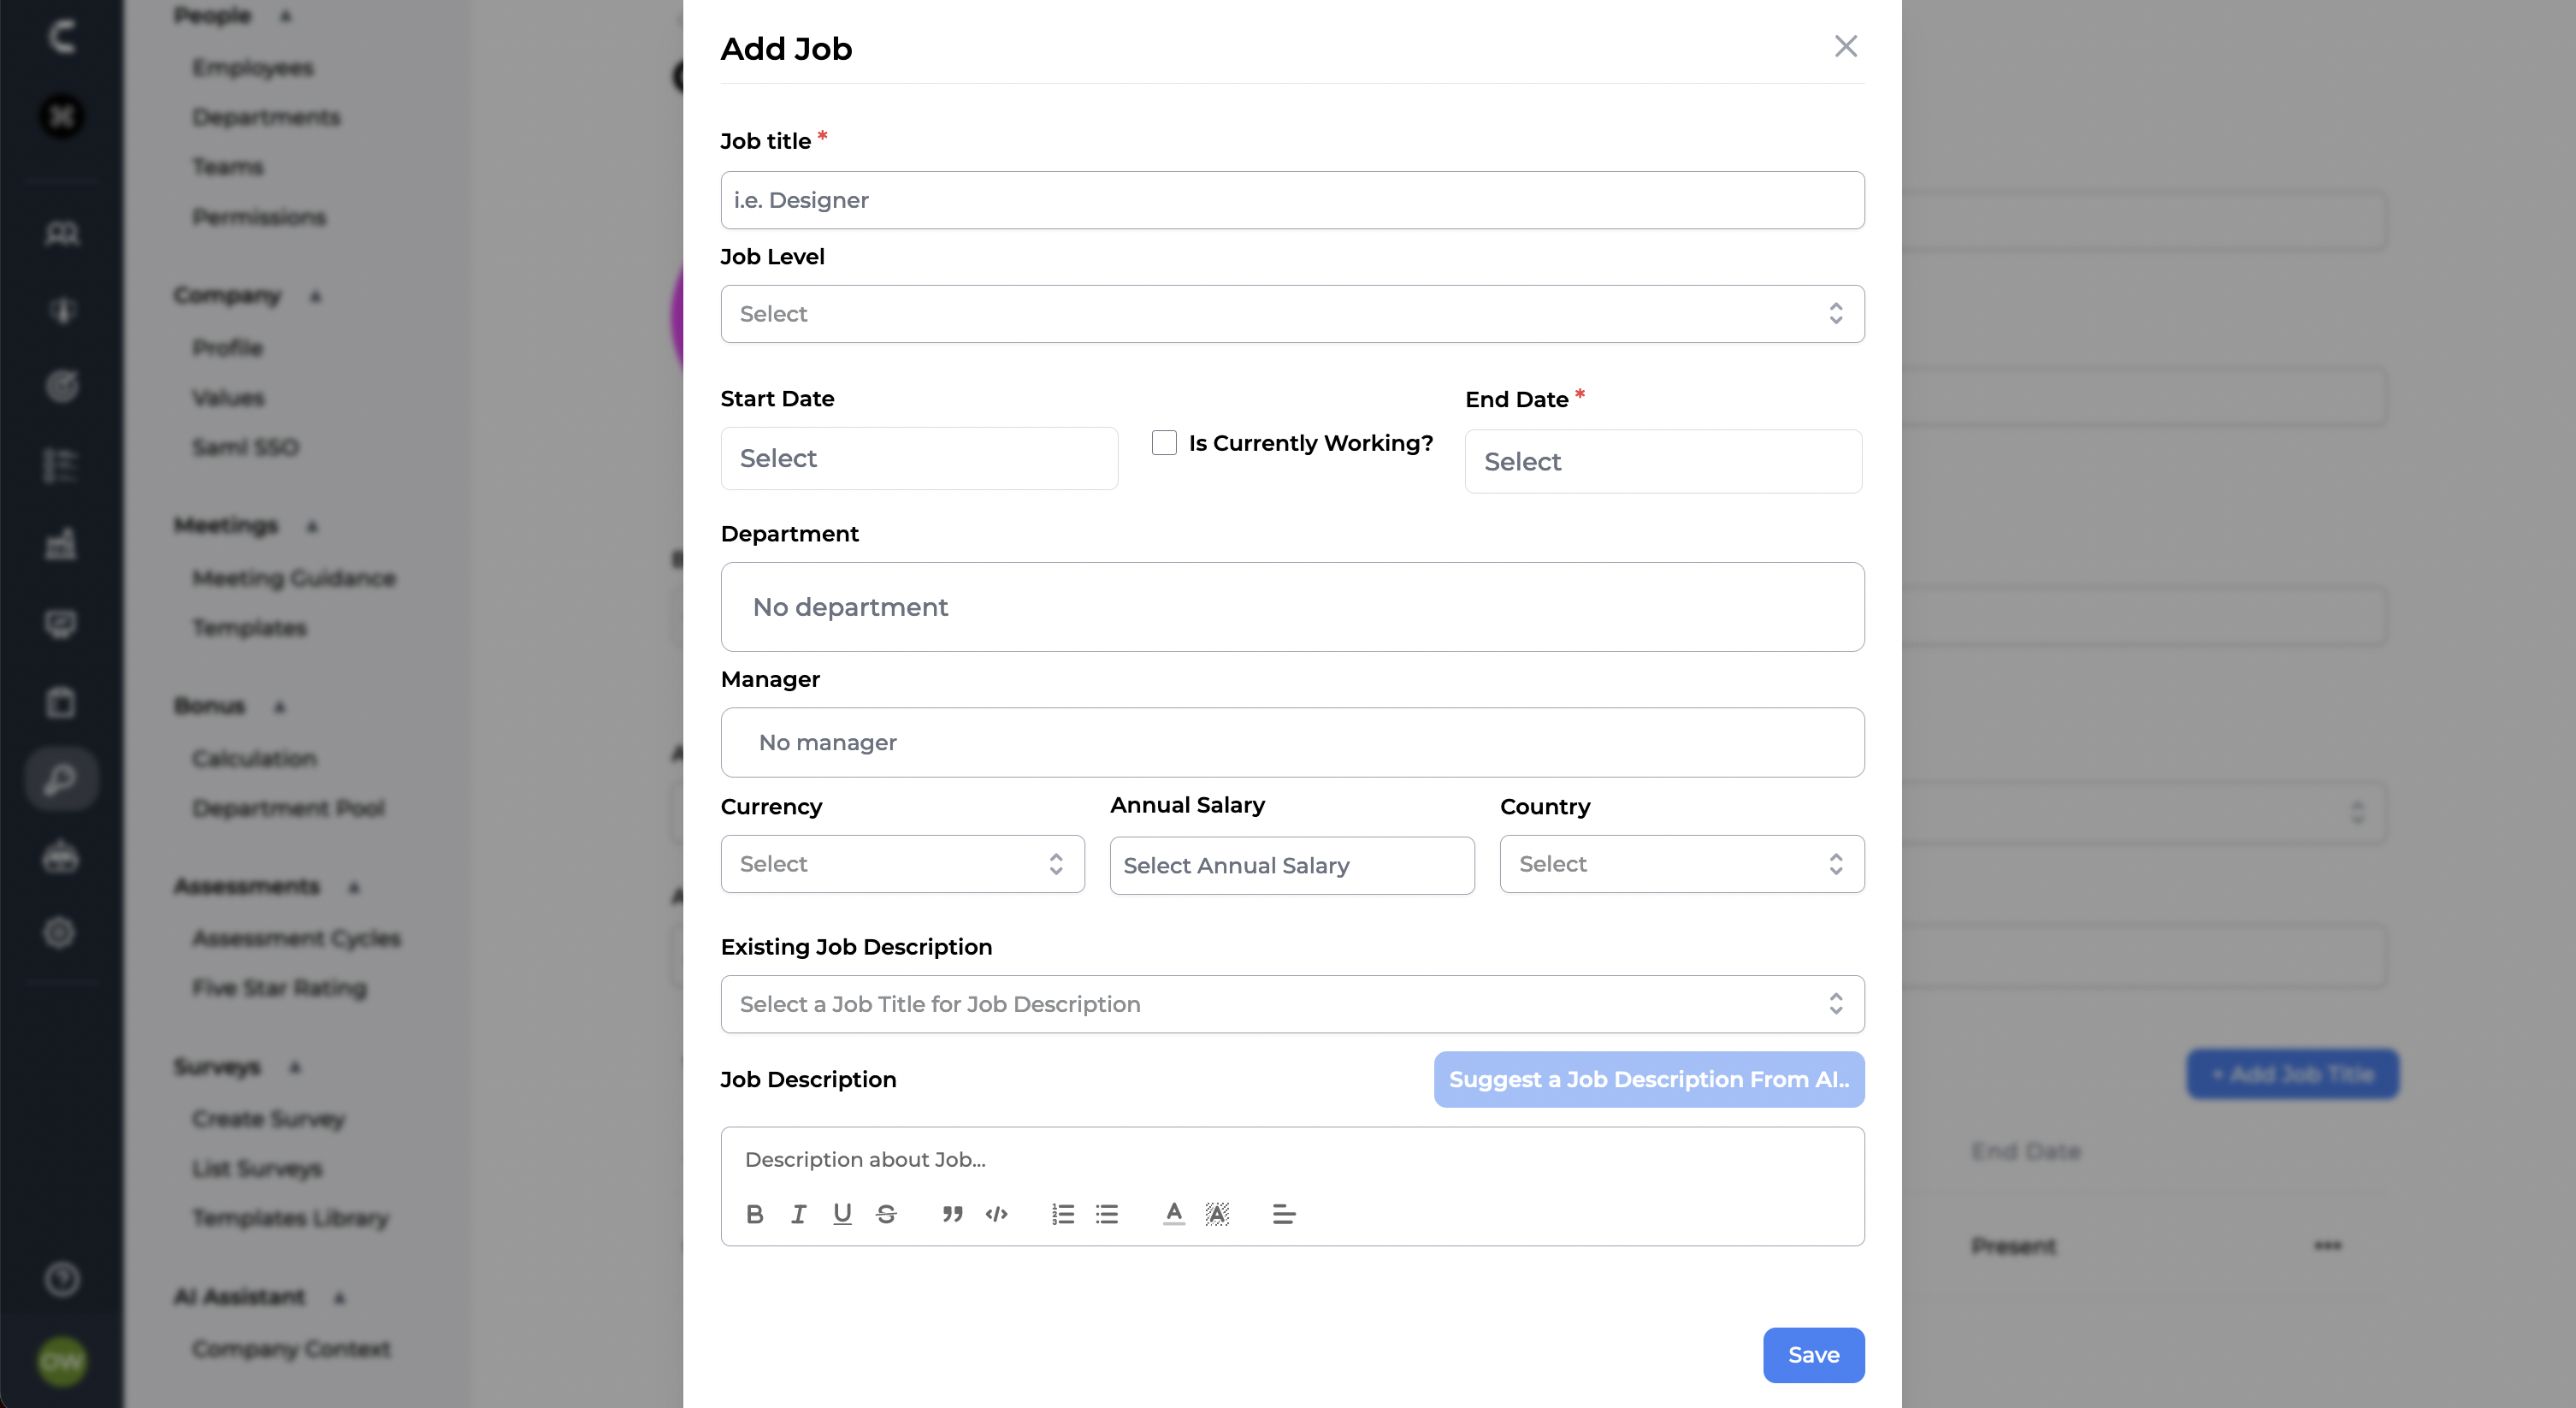Open the text color picker
The width and height of the screenshot is (2576, 1408).
click(1174, 1214)
